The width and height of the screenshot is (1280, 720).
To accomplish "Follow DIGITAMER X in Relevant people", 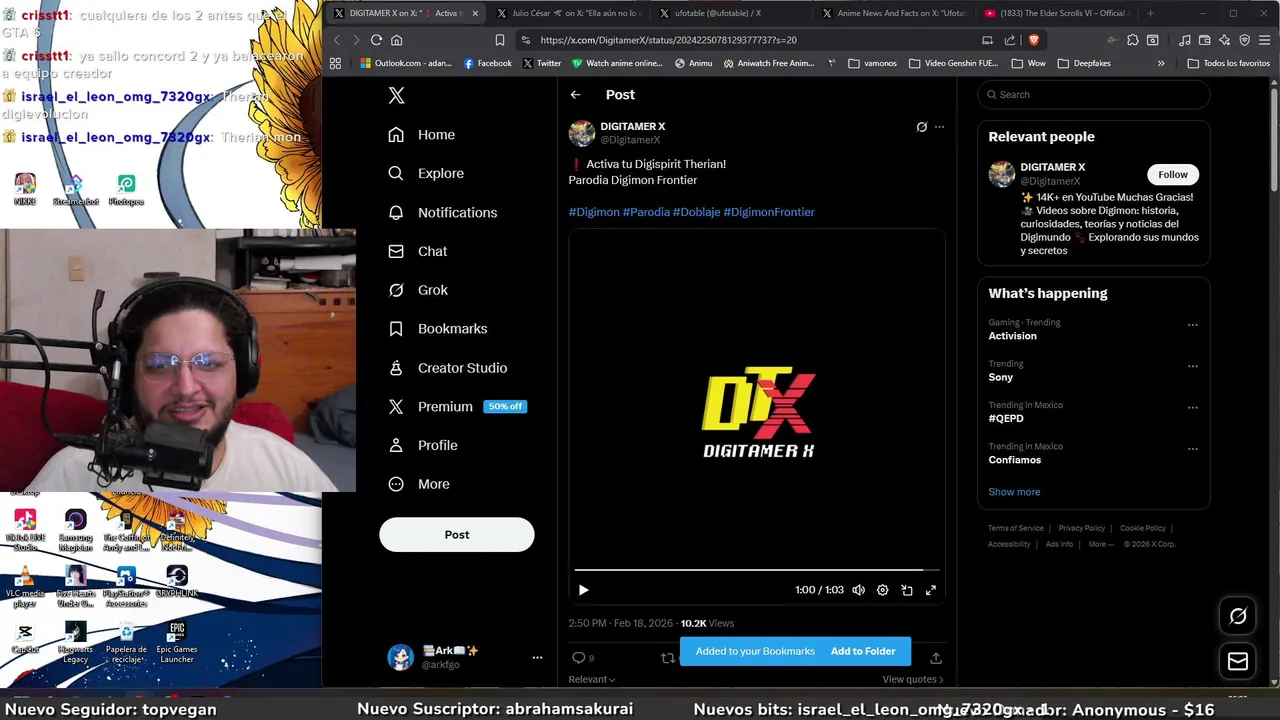I will pos(1173,174).
